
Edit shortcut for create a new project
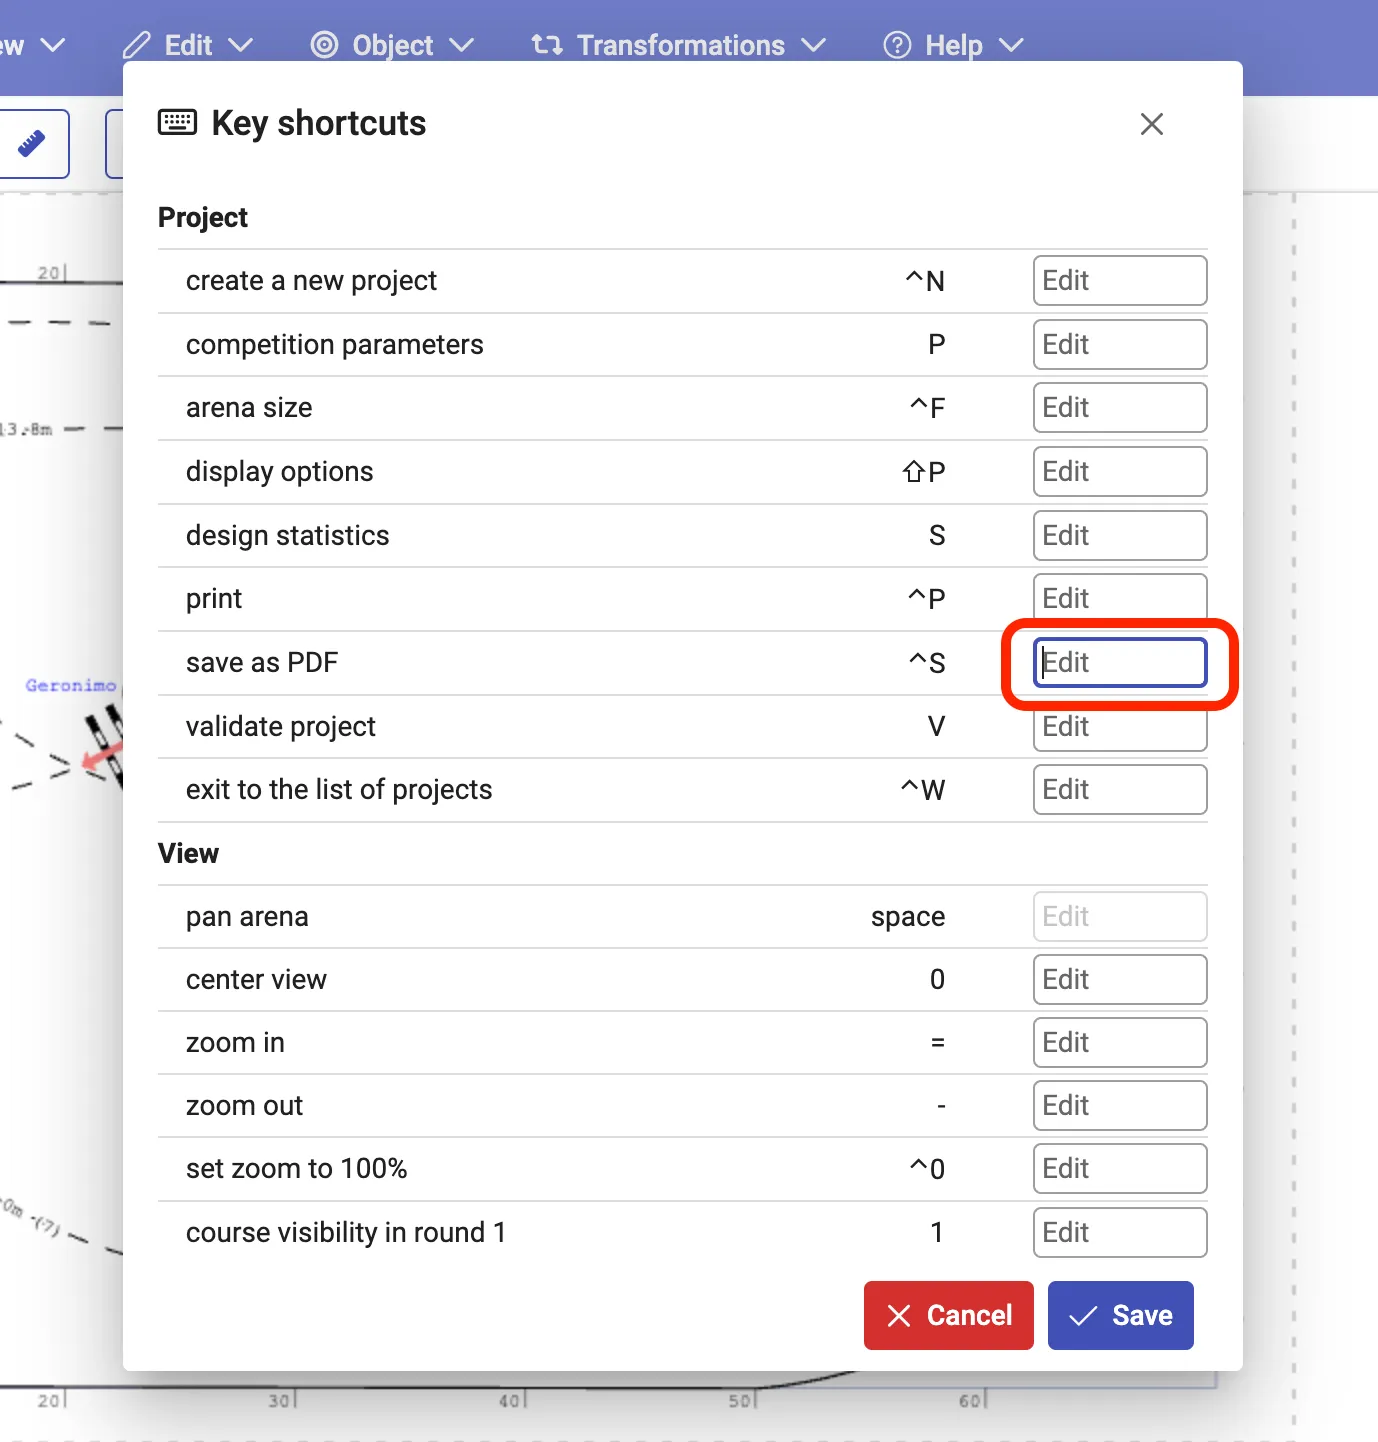pyautogui.click(x=1119, y=281)
